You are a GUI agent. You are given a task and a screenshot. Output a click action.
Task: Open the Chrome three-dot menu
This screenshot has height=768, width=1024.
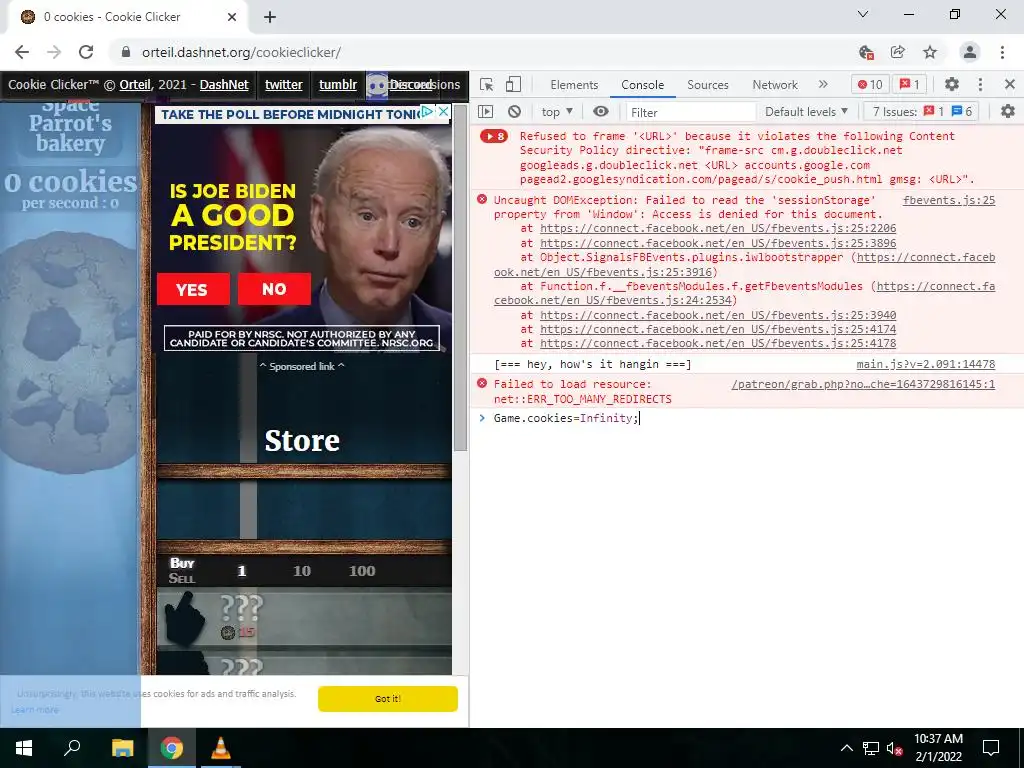click(1002, 52)
